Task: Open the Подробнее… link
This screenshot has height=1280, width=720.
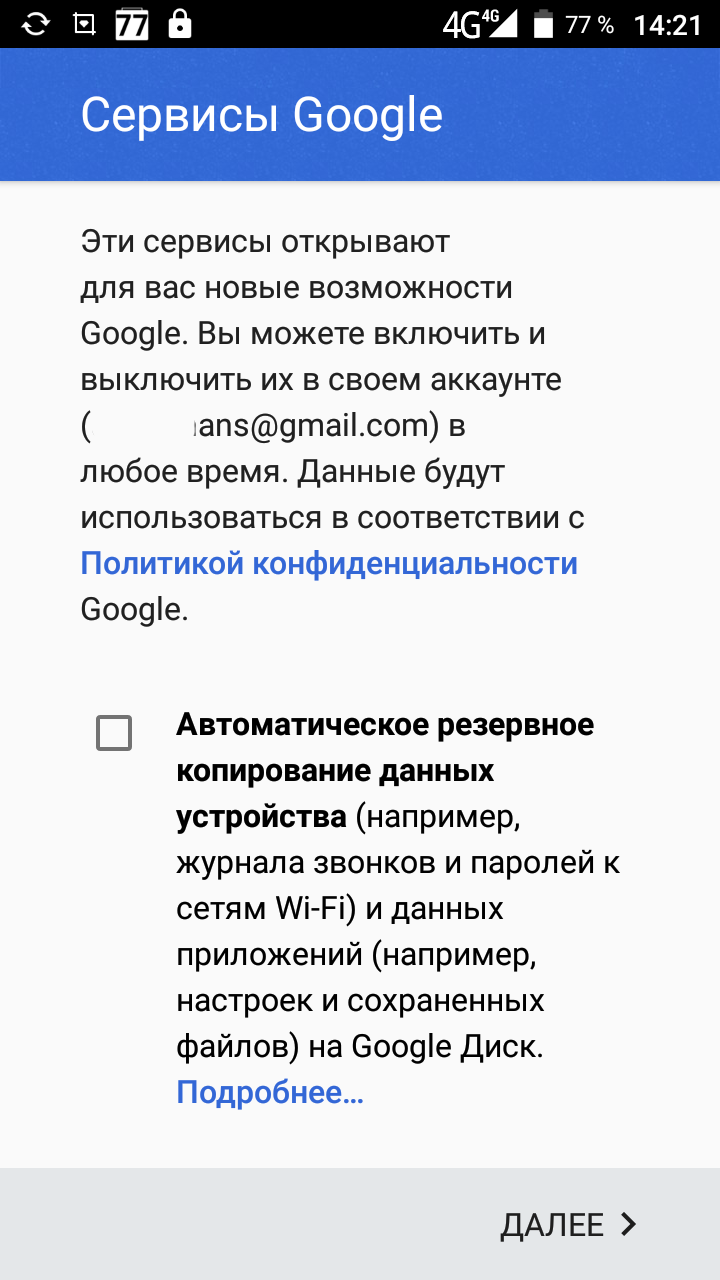Action: pyautogui.click(x=270, y=1093)
